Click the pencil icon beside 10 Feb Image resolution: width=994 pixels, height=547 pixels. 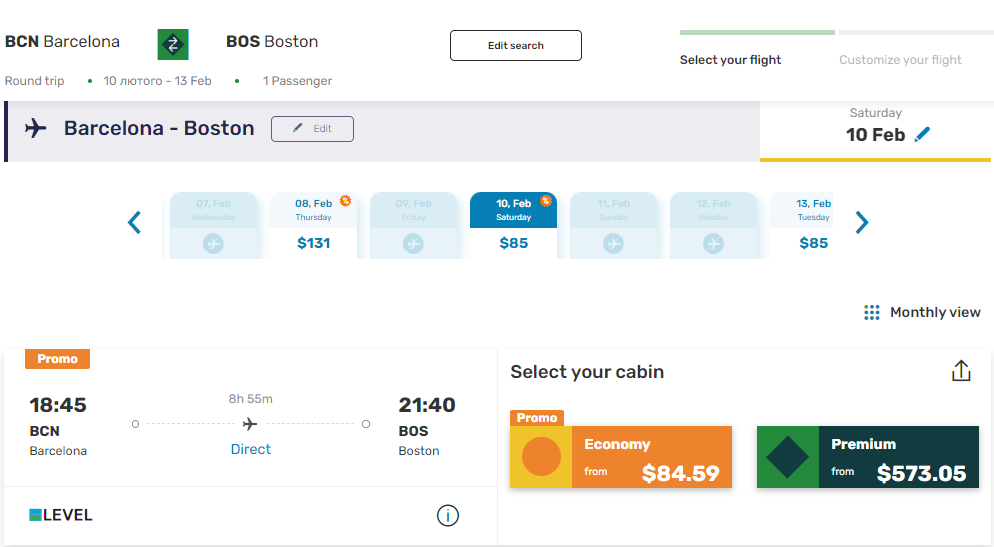click(922, 134)
